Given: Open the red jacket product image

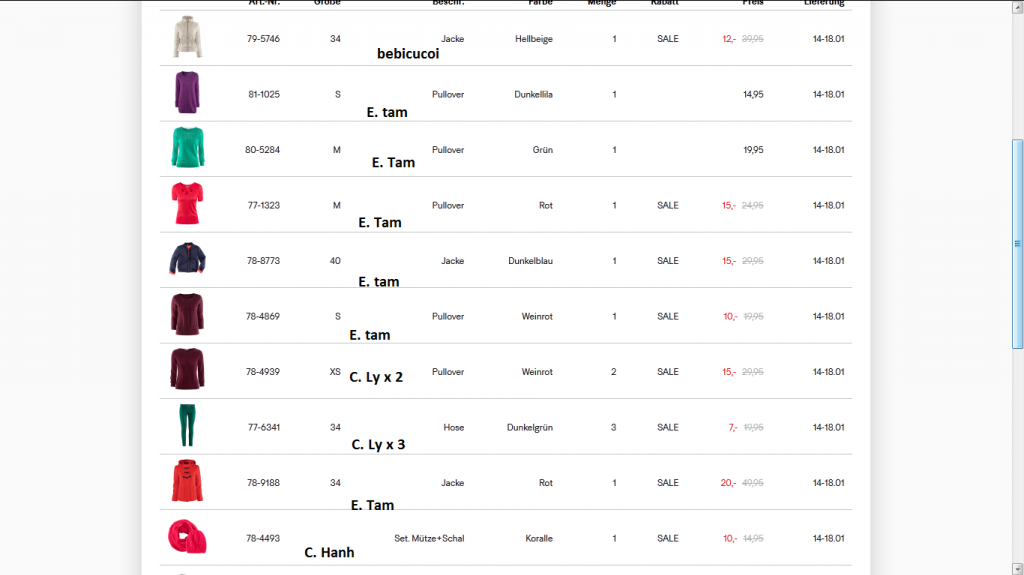Looking at the screenshot, I should [x=187, y=482].
